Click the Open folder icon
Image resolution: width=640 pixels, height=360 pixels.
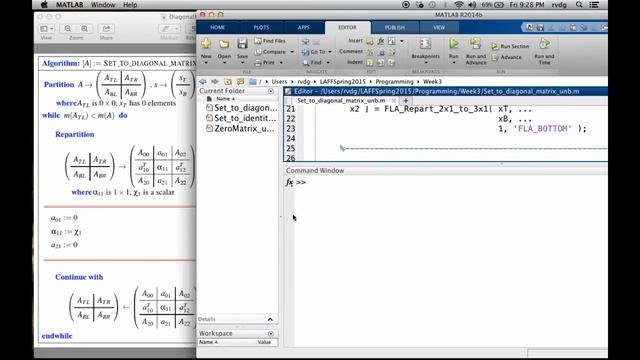click(224, 44)
